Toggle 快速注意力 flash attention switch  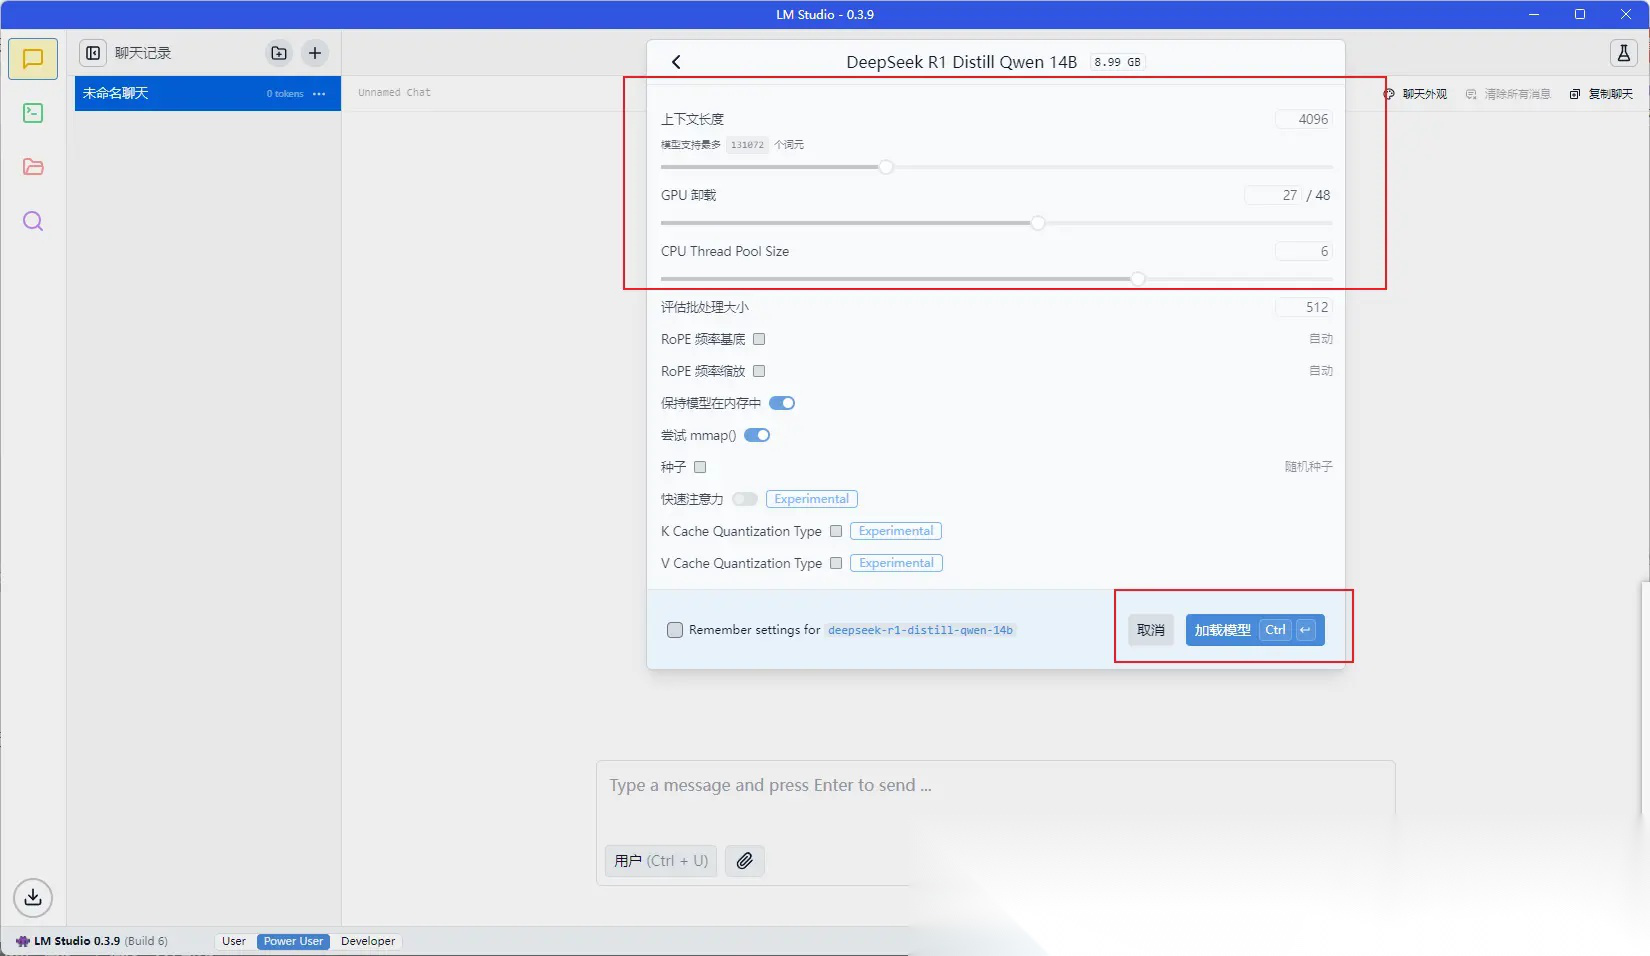[x=745, y=499]
